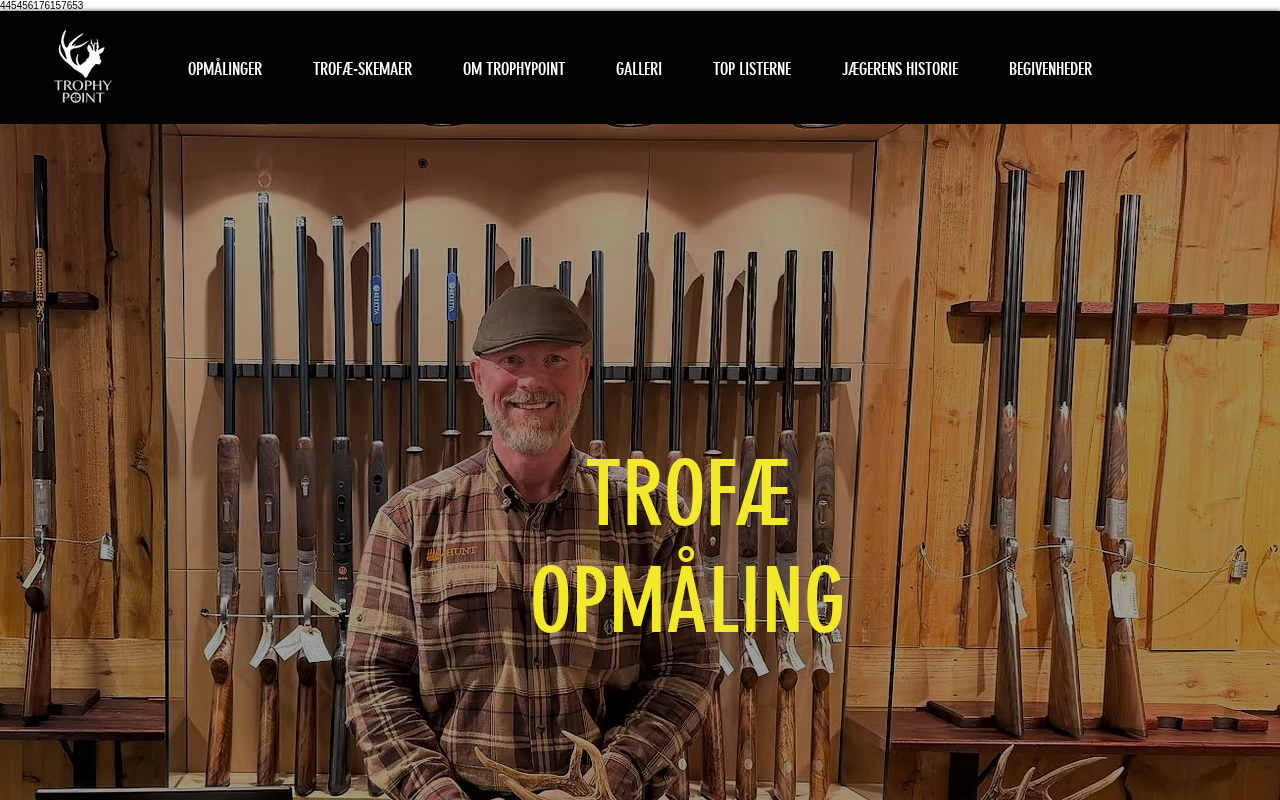Open Om Trophypoint in the navigation
The height and width of the screenshot is (800, 1280).
pos(514,69)
